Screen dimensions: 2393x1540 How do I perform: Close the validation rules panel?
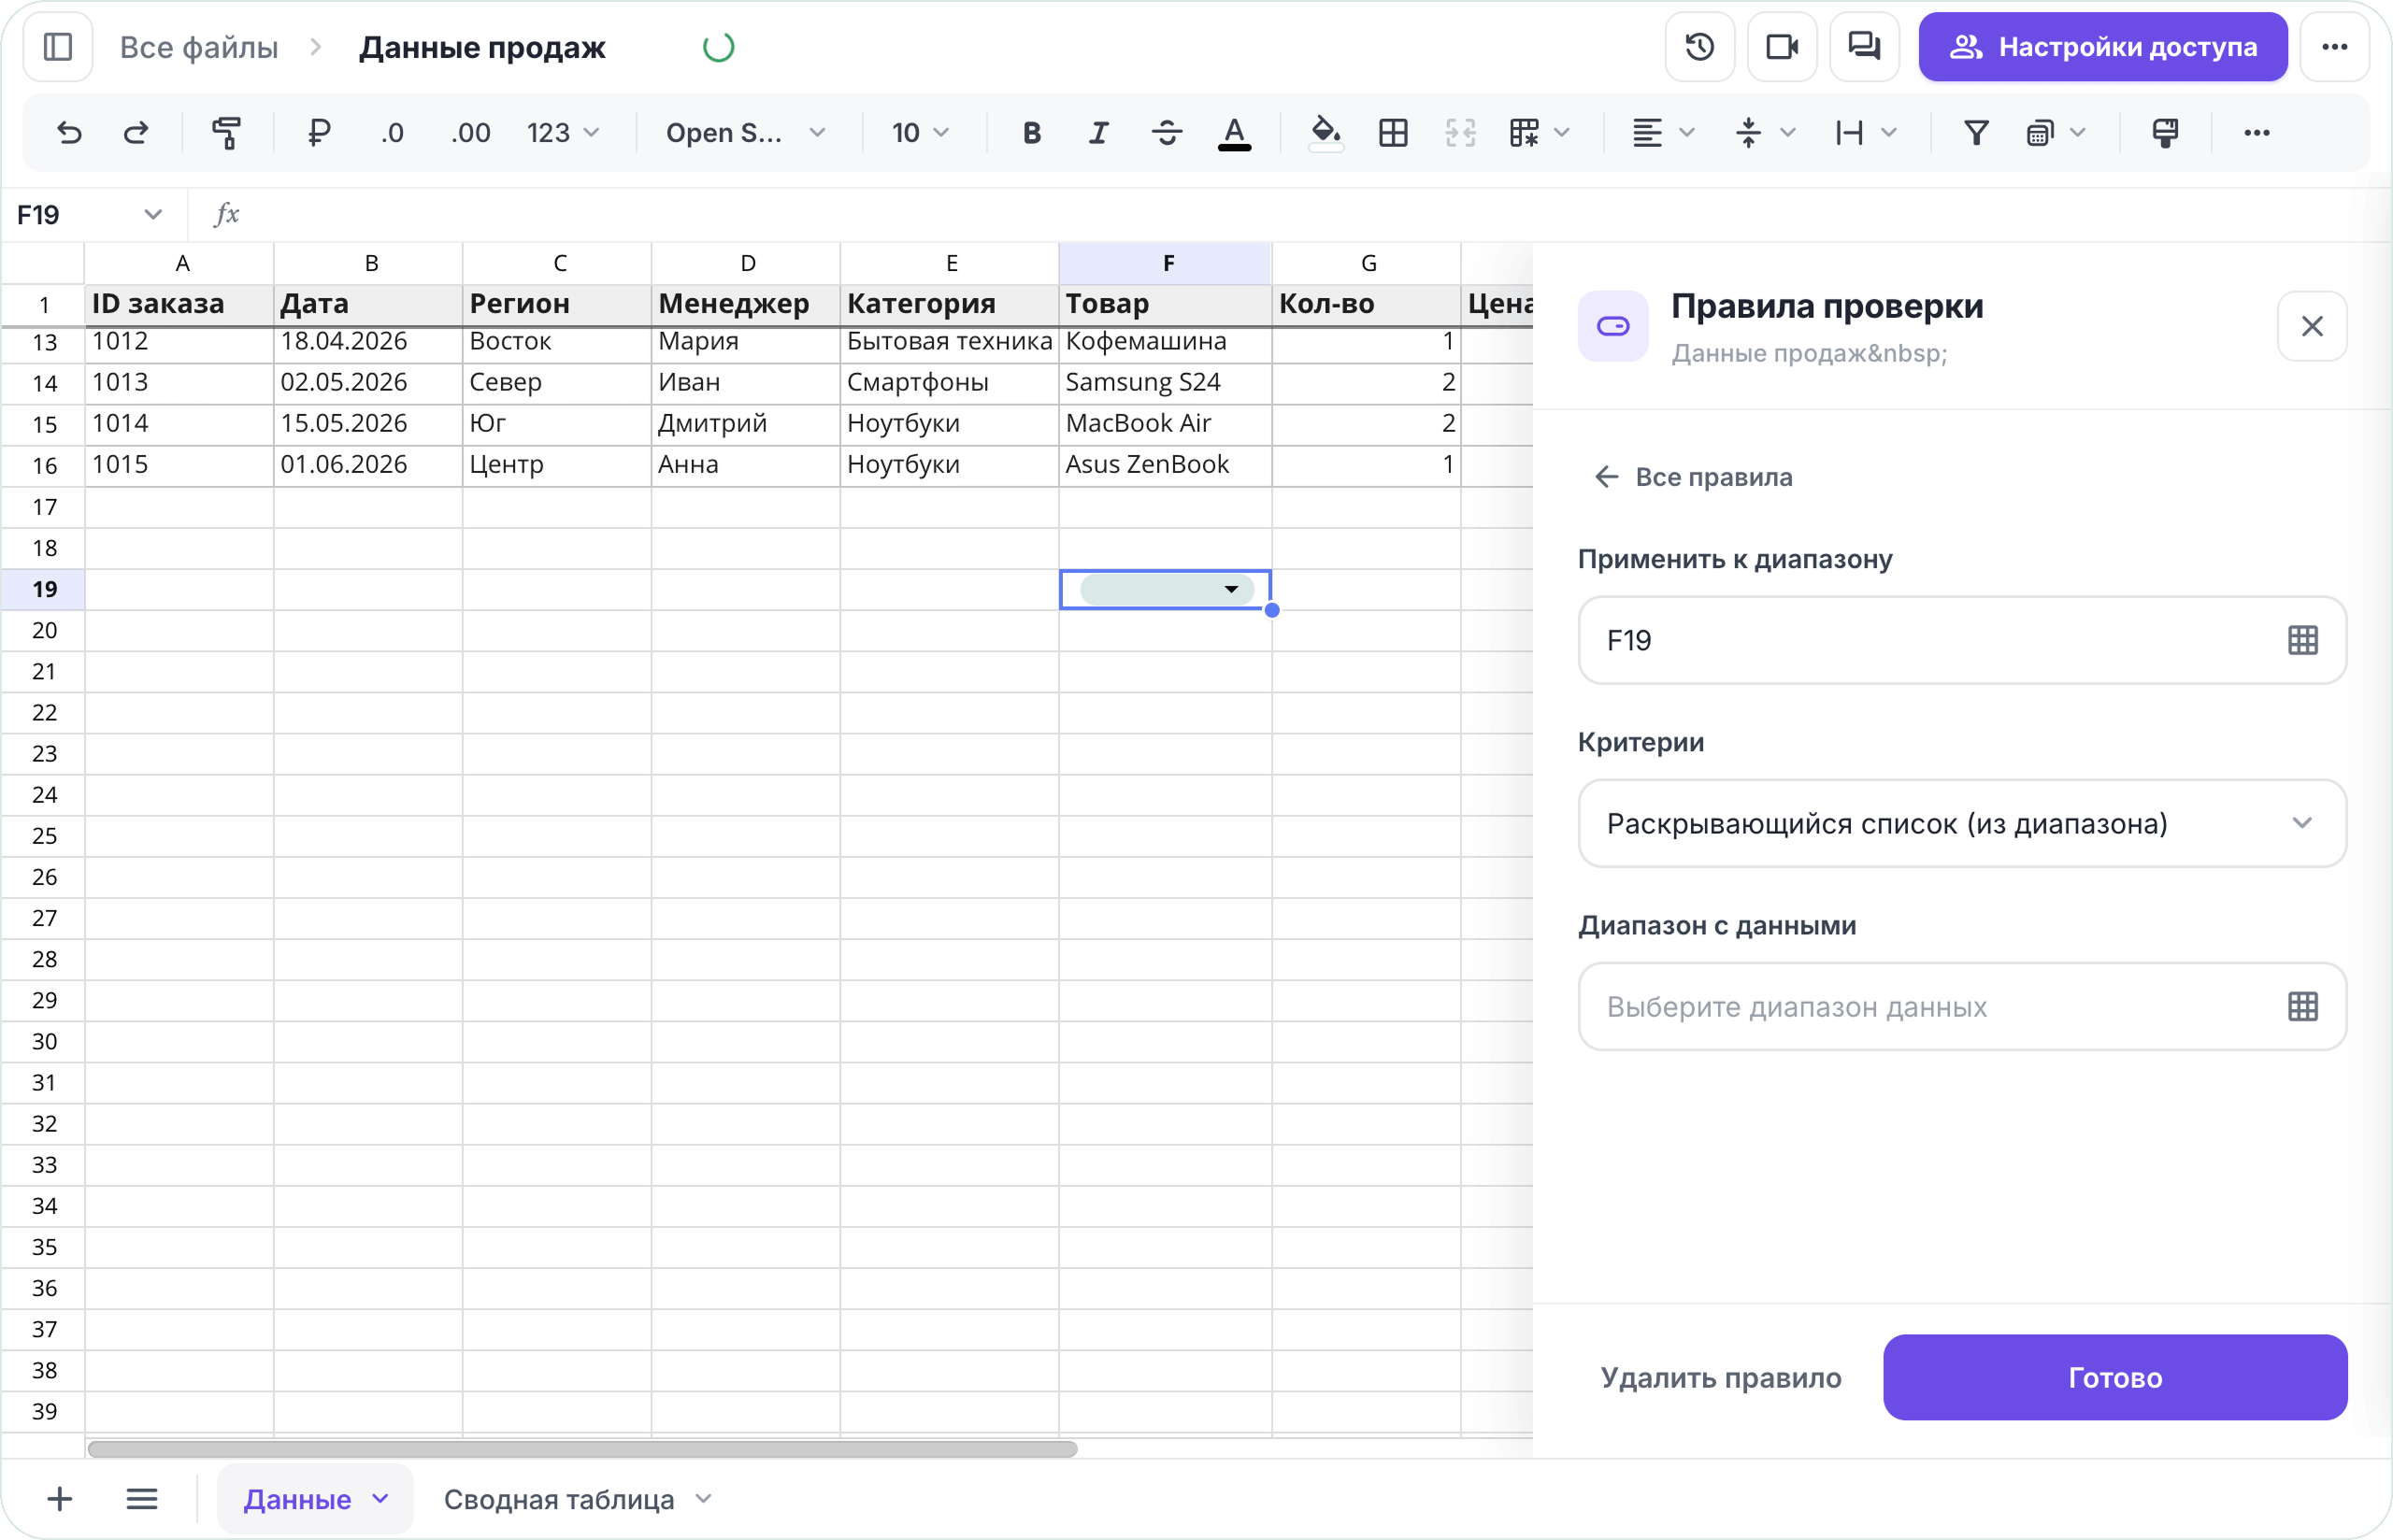pyautogui.click(x=2312, y=326)
